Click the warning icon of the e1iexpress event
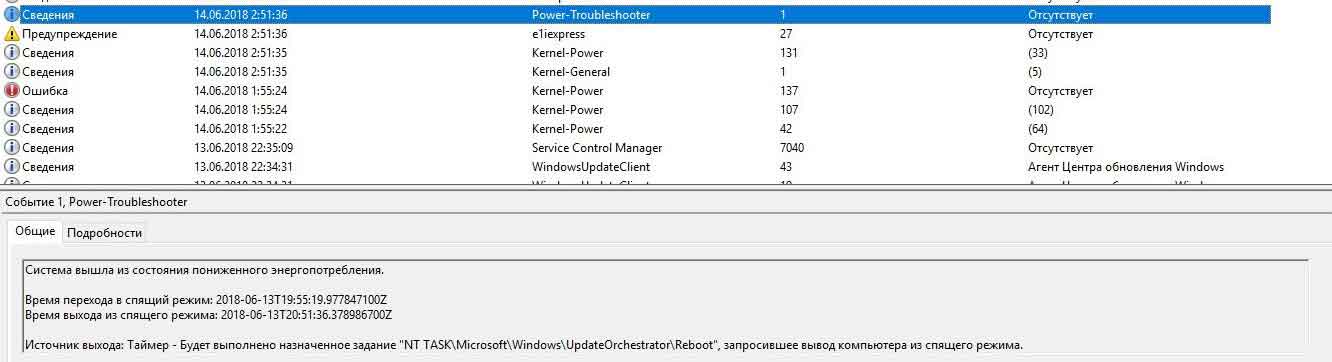 (12, 34)
